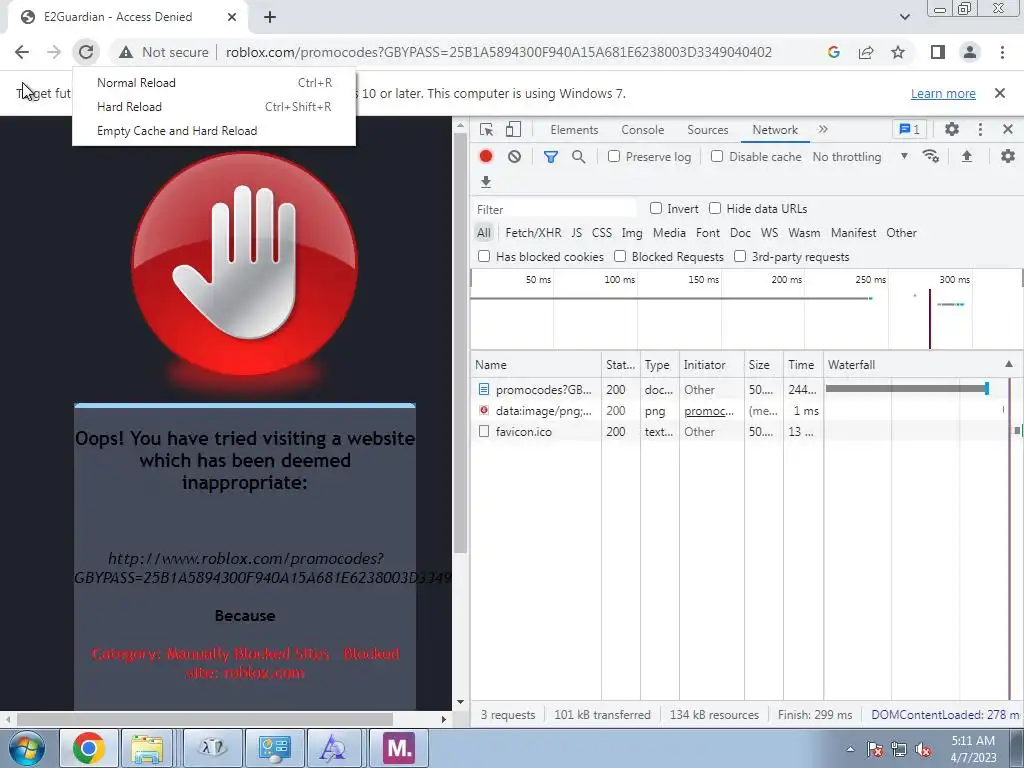This screenshot has width=1024, height=768.
Task: Expand more DevTools tabs chevron
Action: point(823,129)
